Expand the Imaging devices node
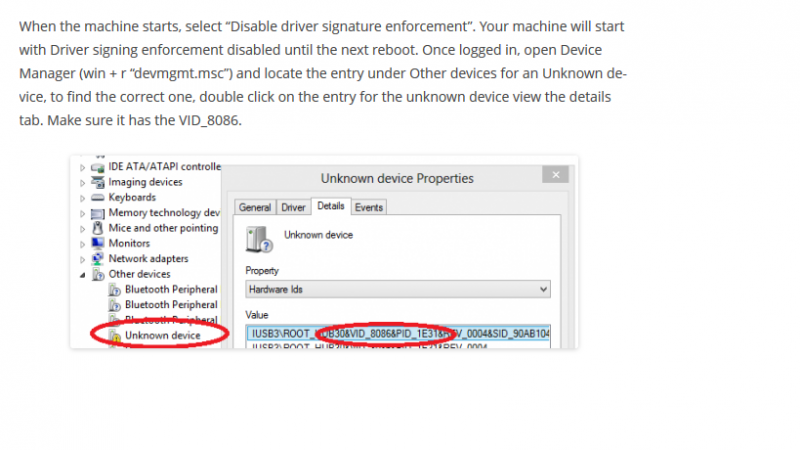Viewport: 800px width, 450px height. click(x=83, y=182)
